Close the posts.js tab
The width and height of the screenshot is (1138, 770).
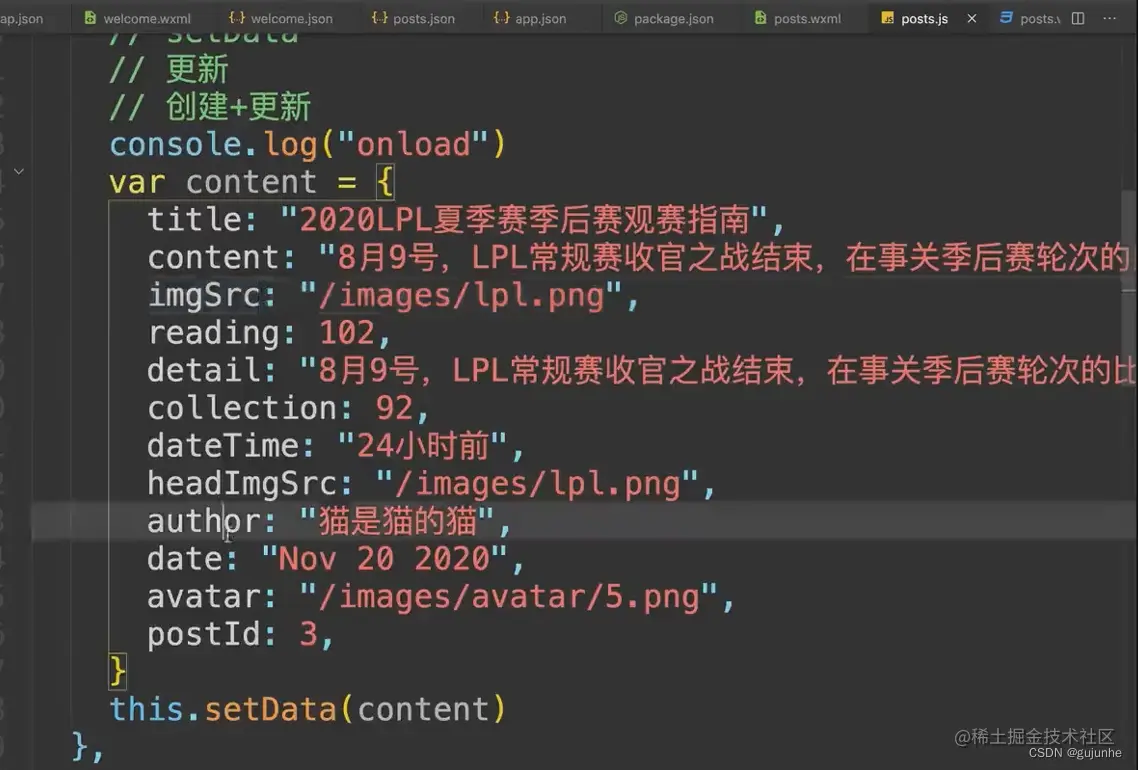coord(972,18)
